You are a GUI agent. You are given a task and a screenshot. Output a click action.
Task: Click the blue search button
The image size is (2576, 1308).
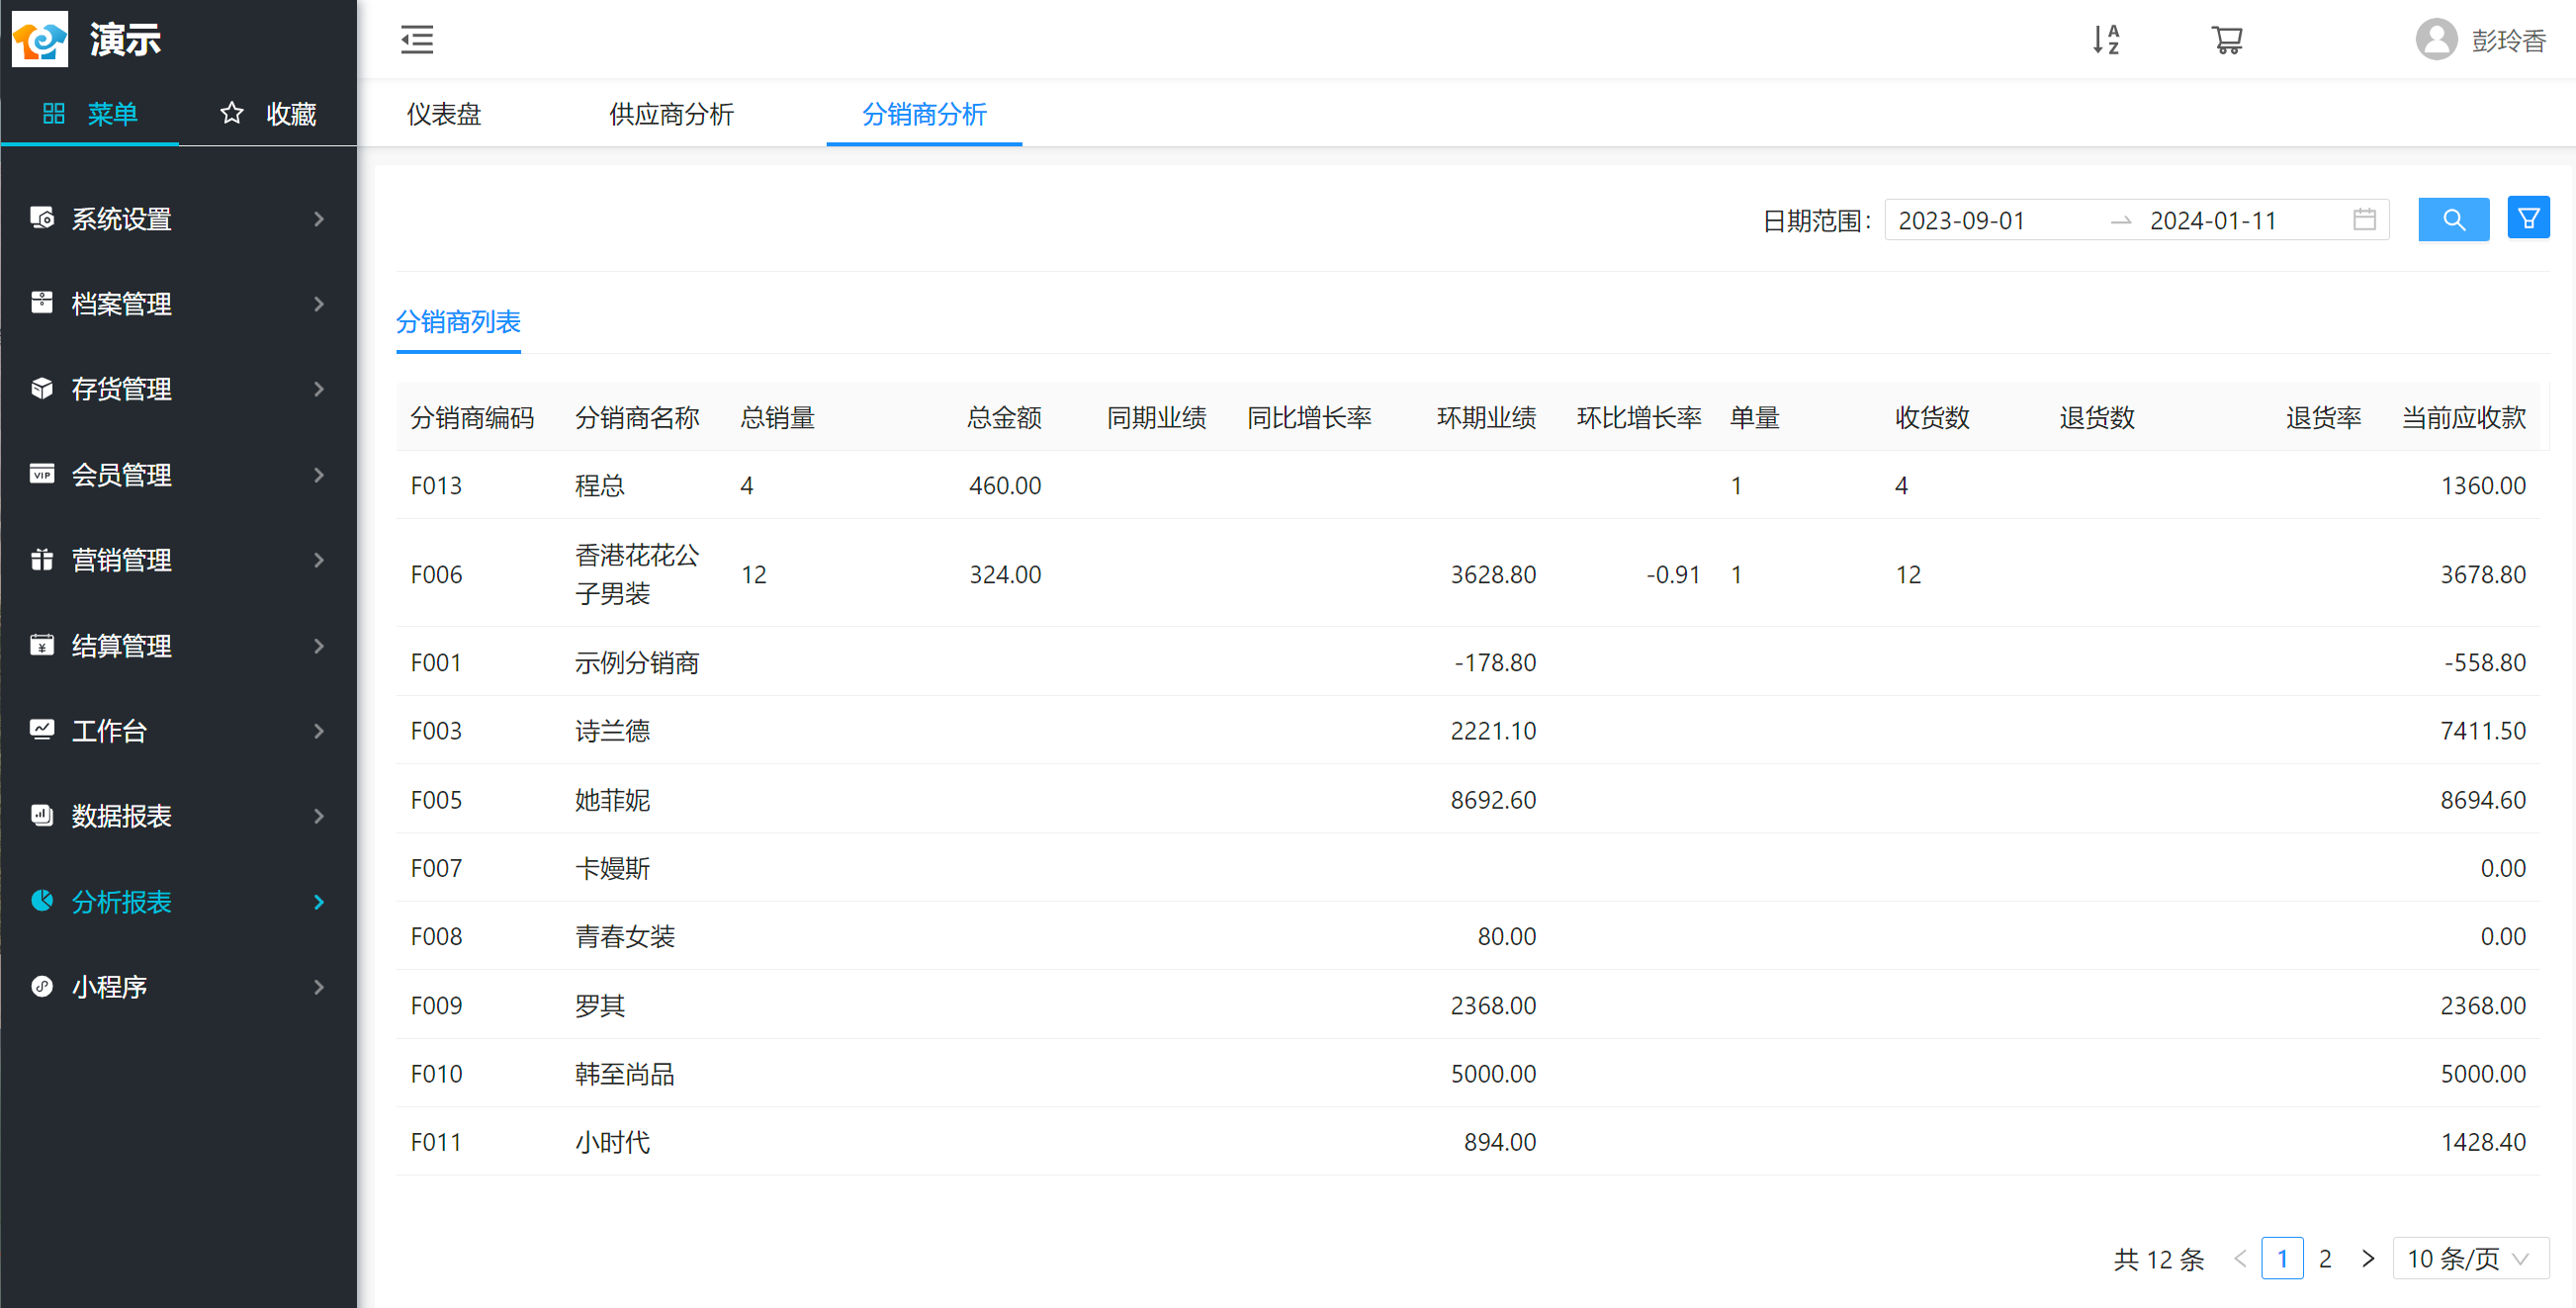point(2454,220)
